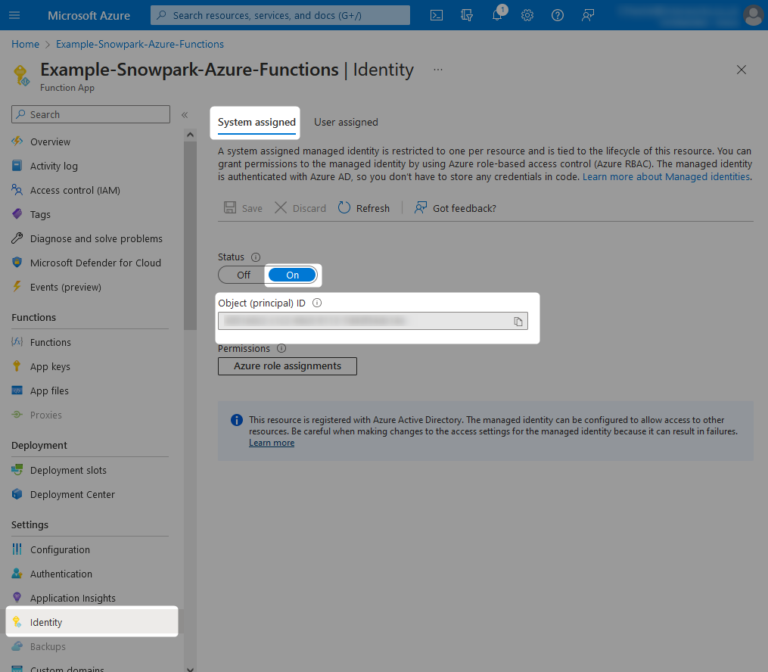Click the Refresh toolbar button
The image size is (768, 672).
[x=364, y=208]
